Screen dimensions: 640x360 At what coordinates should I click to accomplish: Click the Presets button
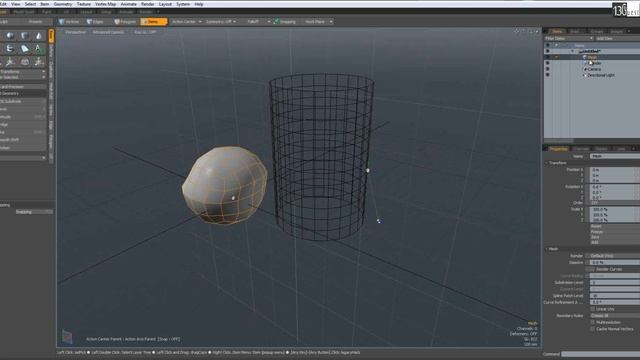point(35,22)
